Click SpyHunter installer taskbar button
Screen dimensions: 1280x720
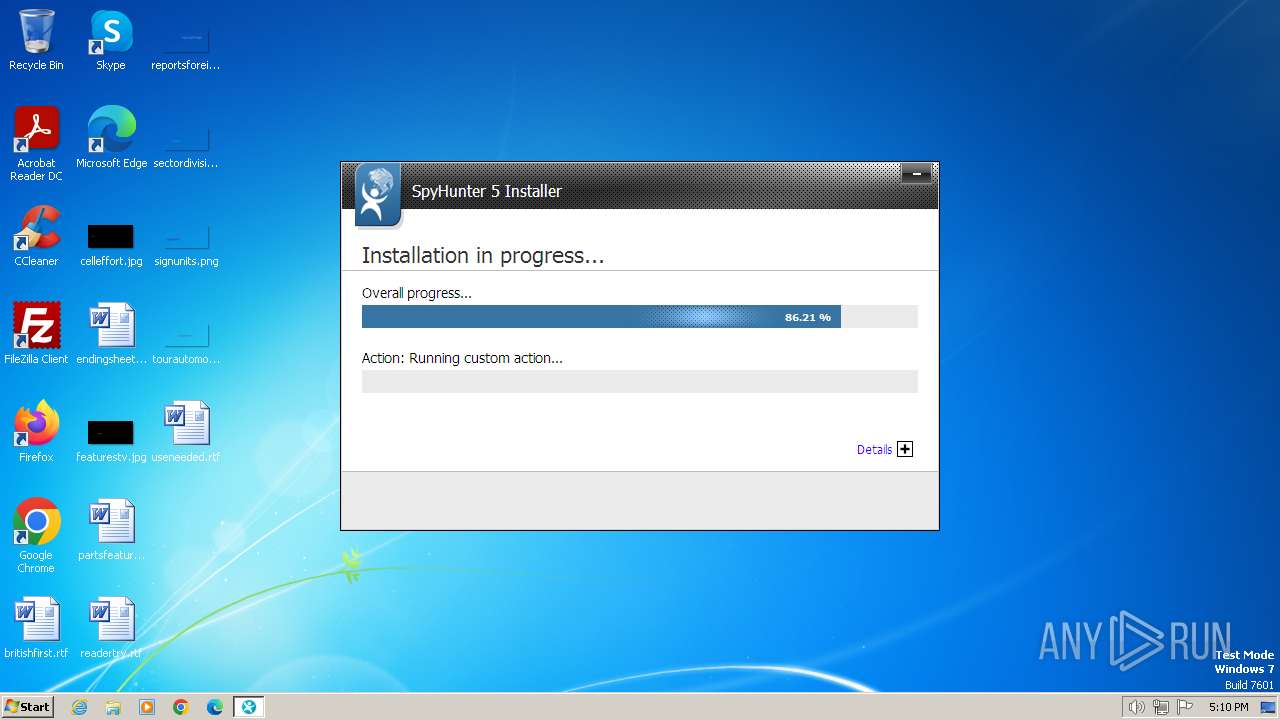248,707
